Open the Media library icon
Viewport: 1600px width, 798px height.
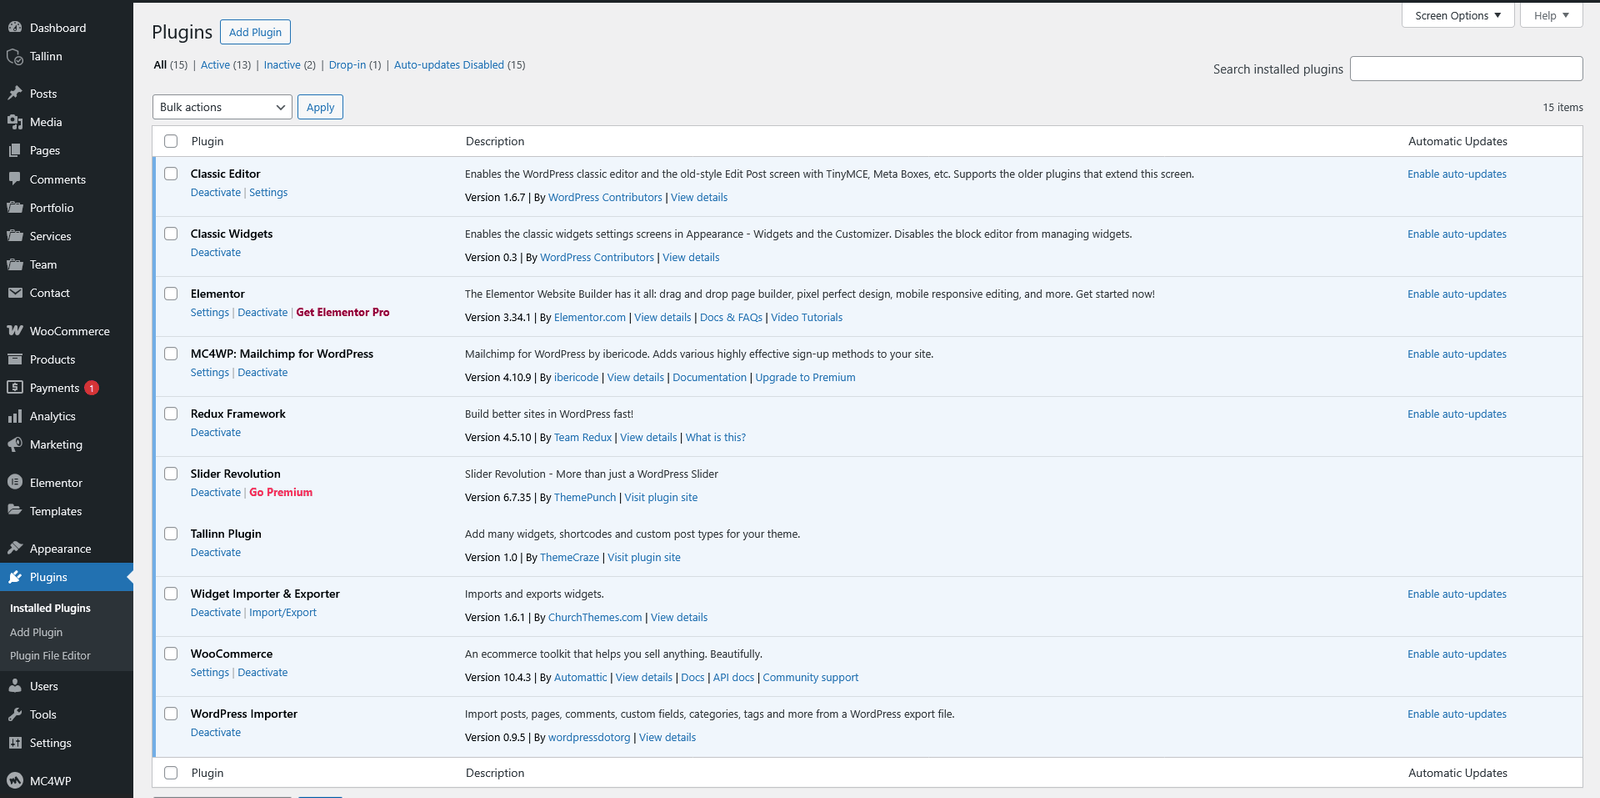pos(15,122)
